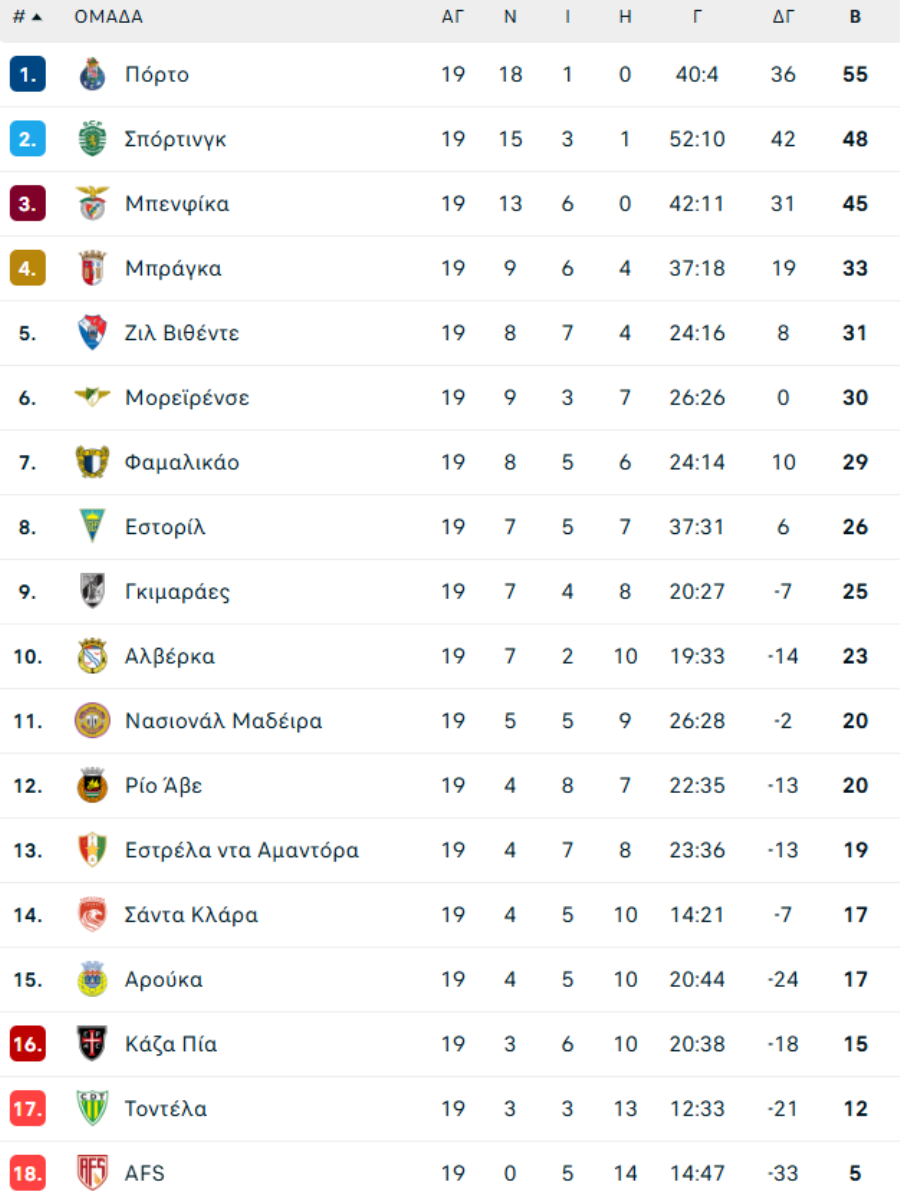The width and height of the screenshot is (900, 1201).
Task: Click the Μπενφίκα eagle crest icon
Action: point(92,204)
